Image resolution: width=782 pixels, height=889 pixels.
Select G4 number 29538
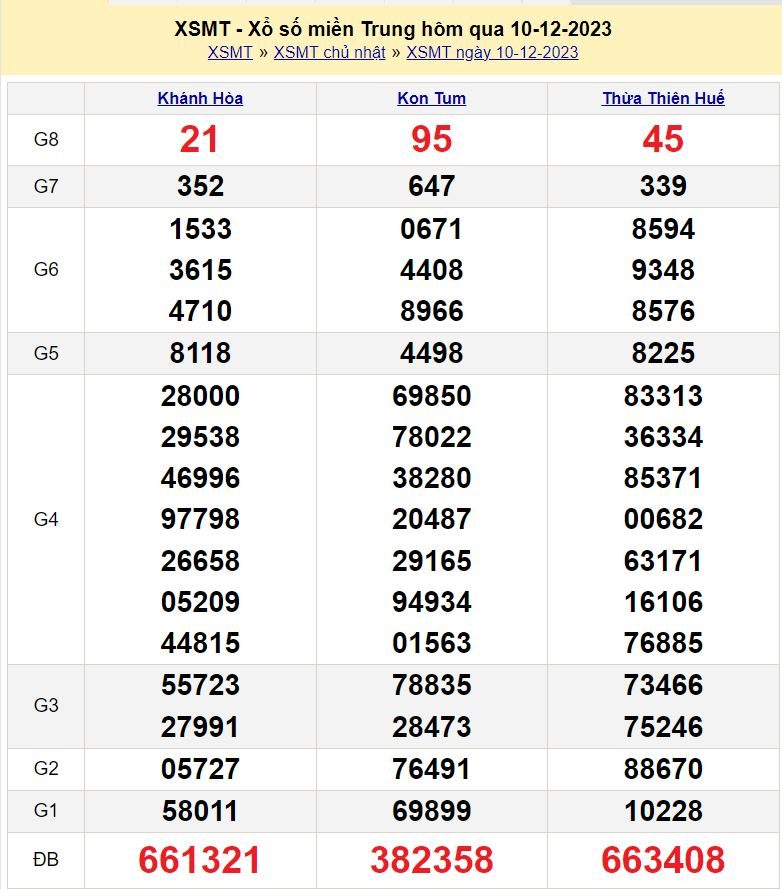pyautogui.click(x=200, y=437)
